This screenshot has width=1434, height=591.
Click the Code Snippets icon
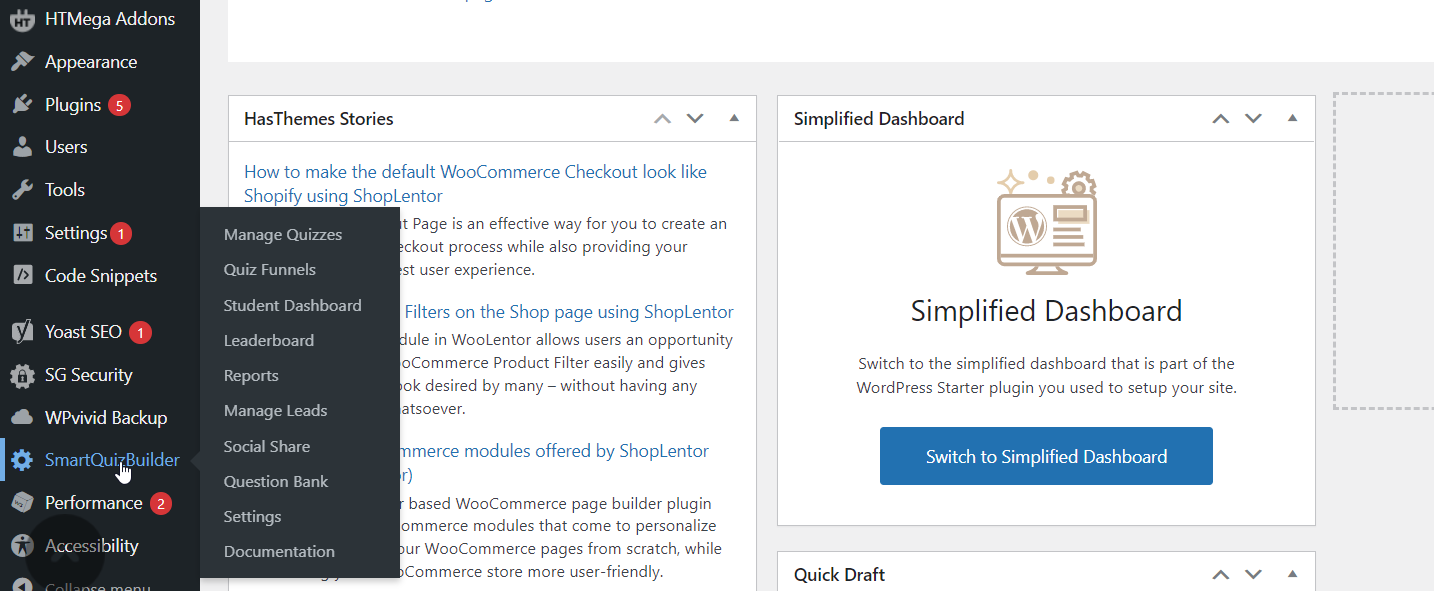pyautogui.click(x=22, y=276)
